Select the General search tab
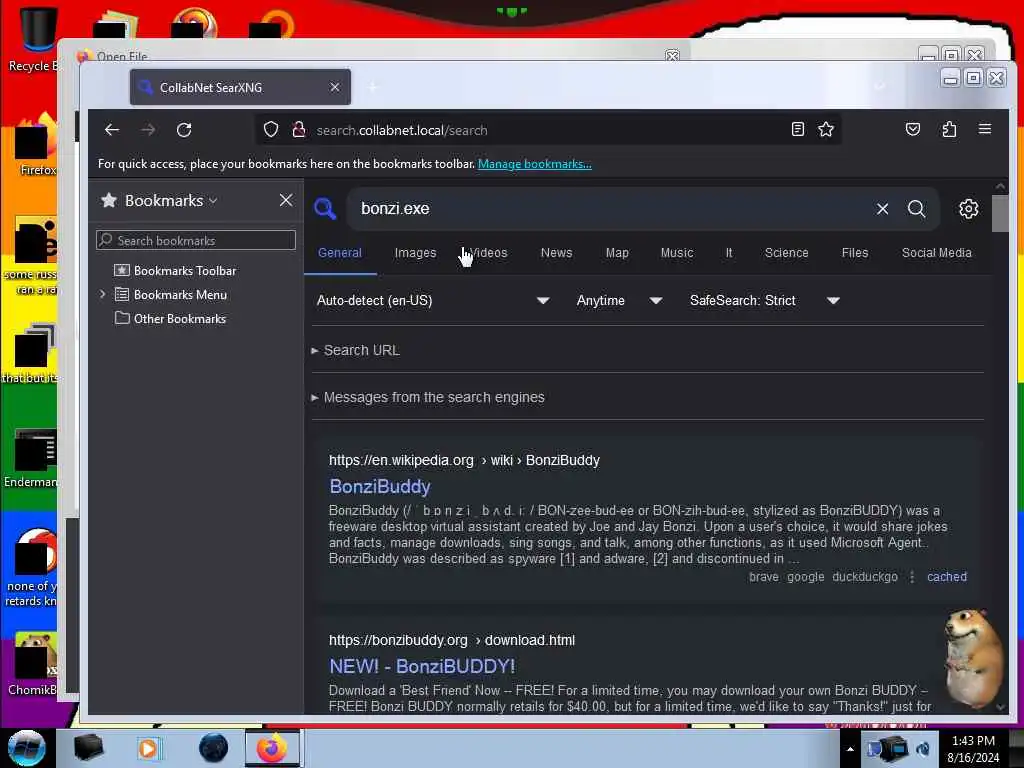 click(340, 253)
